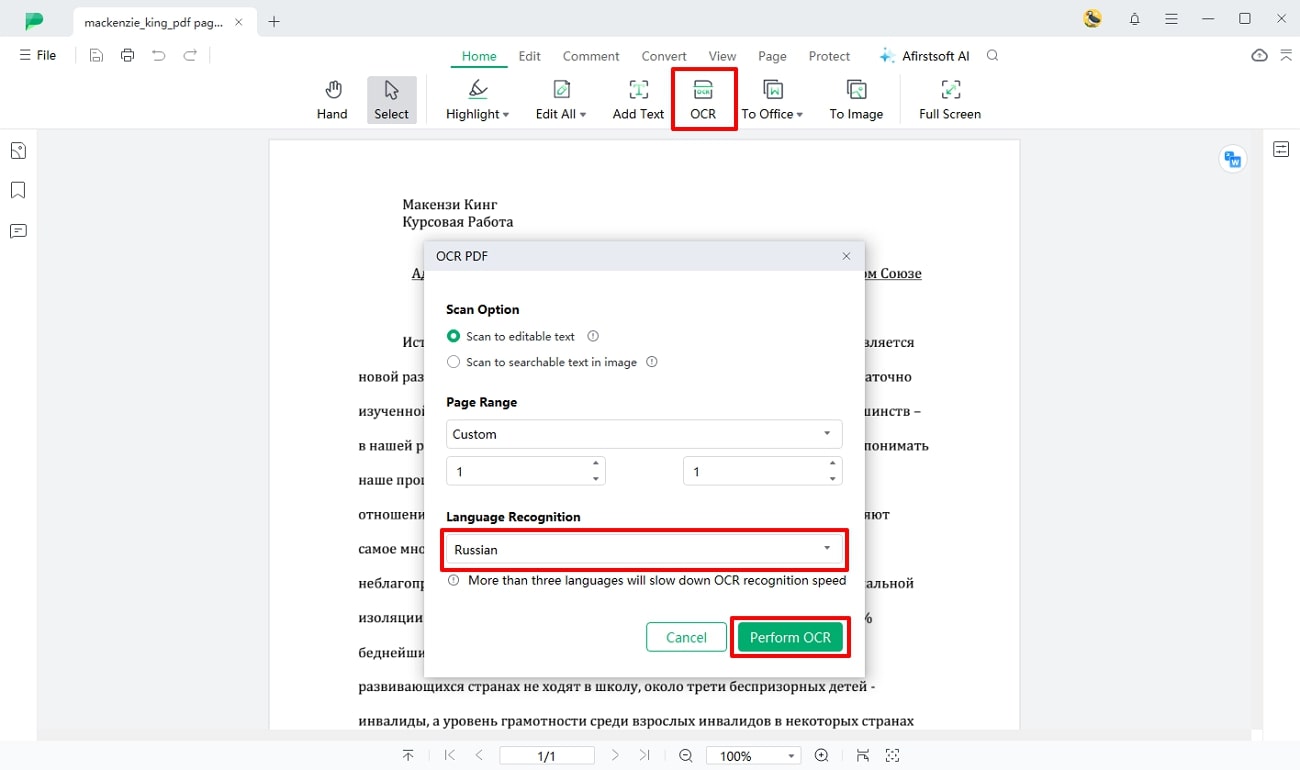This screenshot has height=770, width=1300.
Task: Switch to the Page tab
Action: tap(772, 56)
